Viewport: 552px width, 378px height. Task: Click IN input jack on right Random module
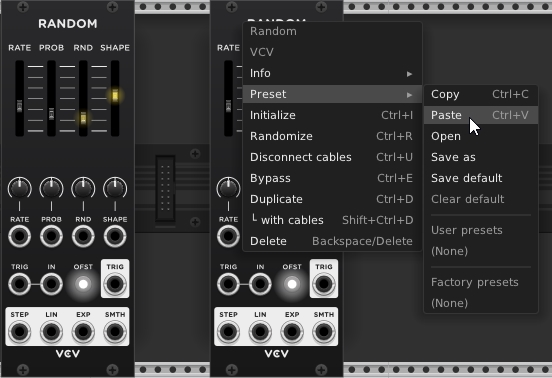[x=260, y=284]
